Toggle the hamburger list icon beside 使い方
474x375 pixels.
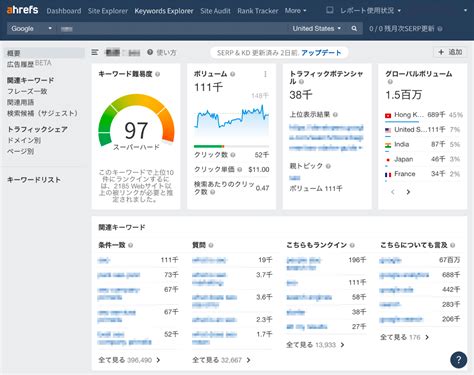pos(95,52)
